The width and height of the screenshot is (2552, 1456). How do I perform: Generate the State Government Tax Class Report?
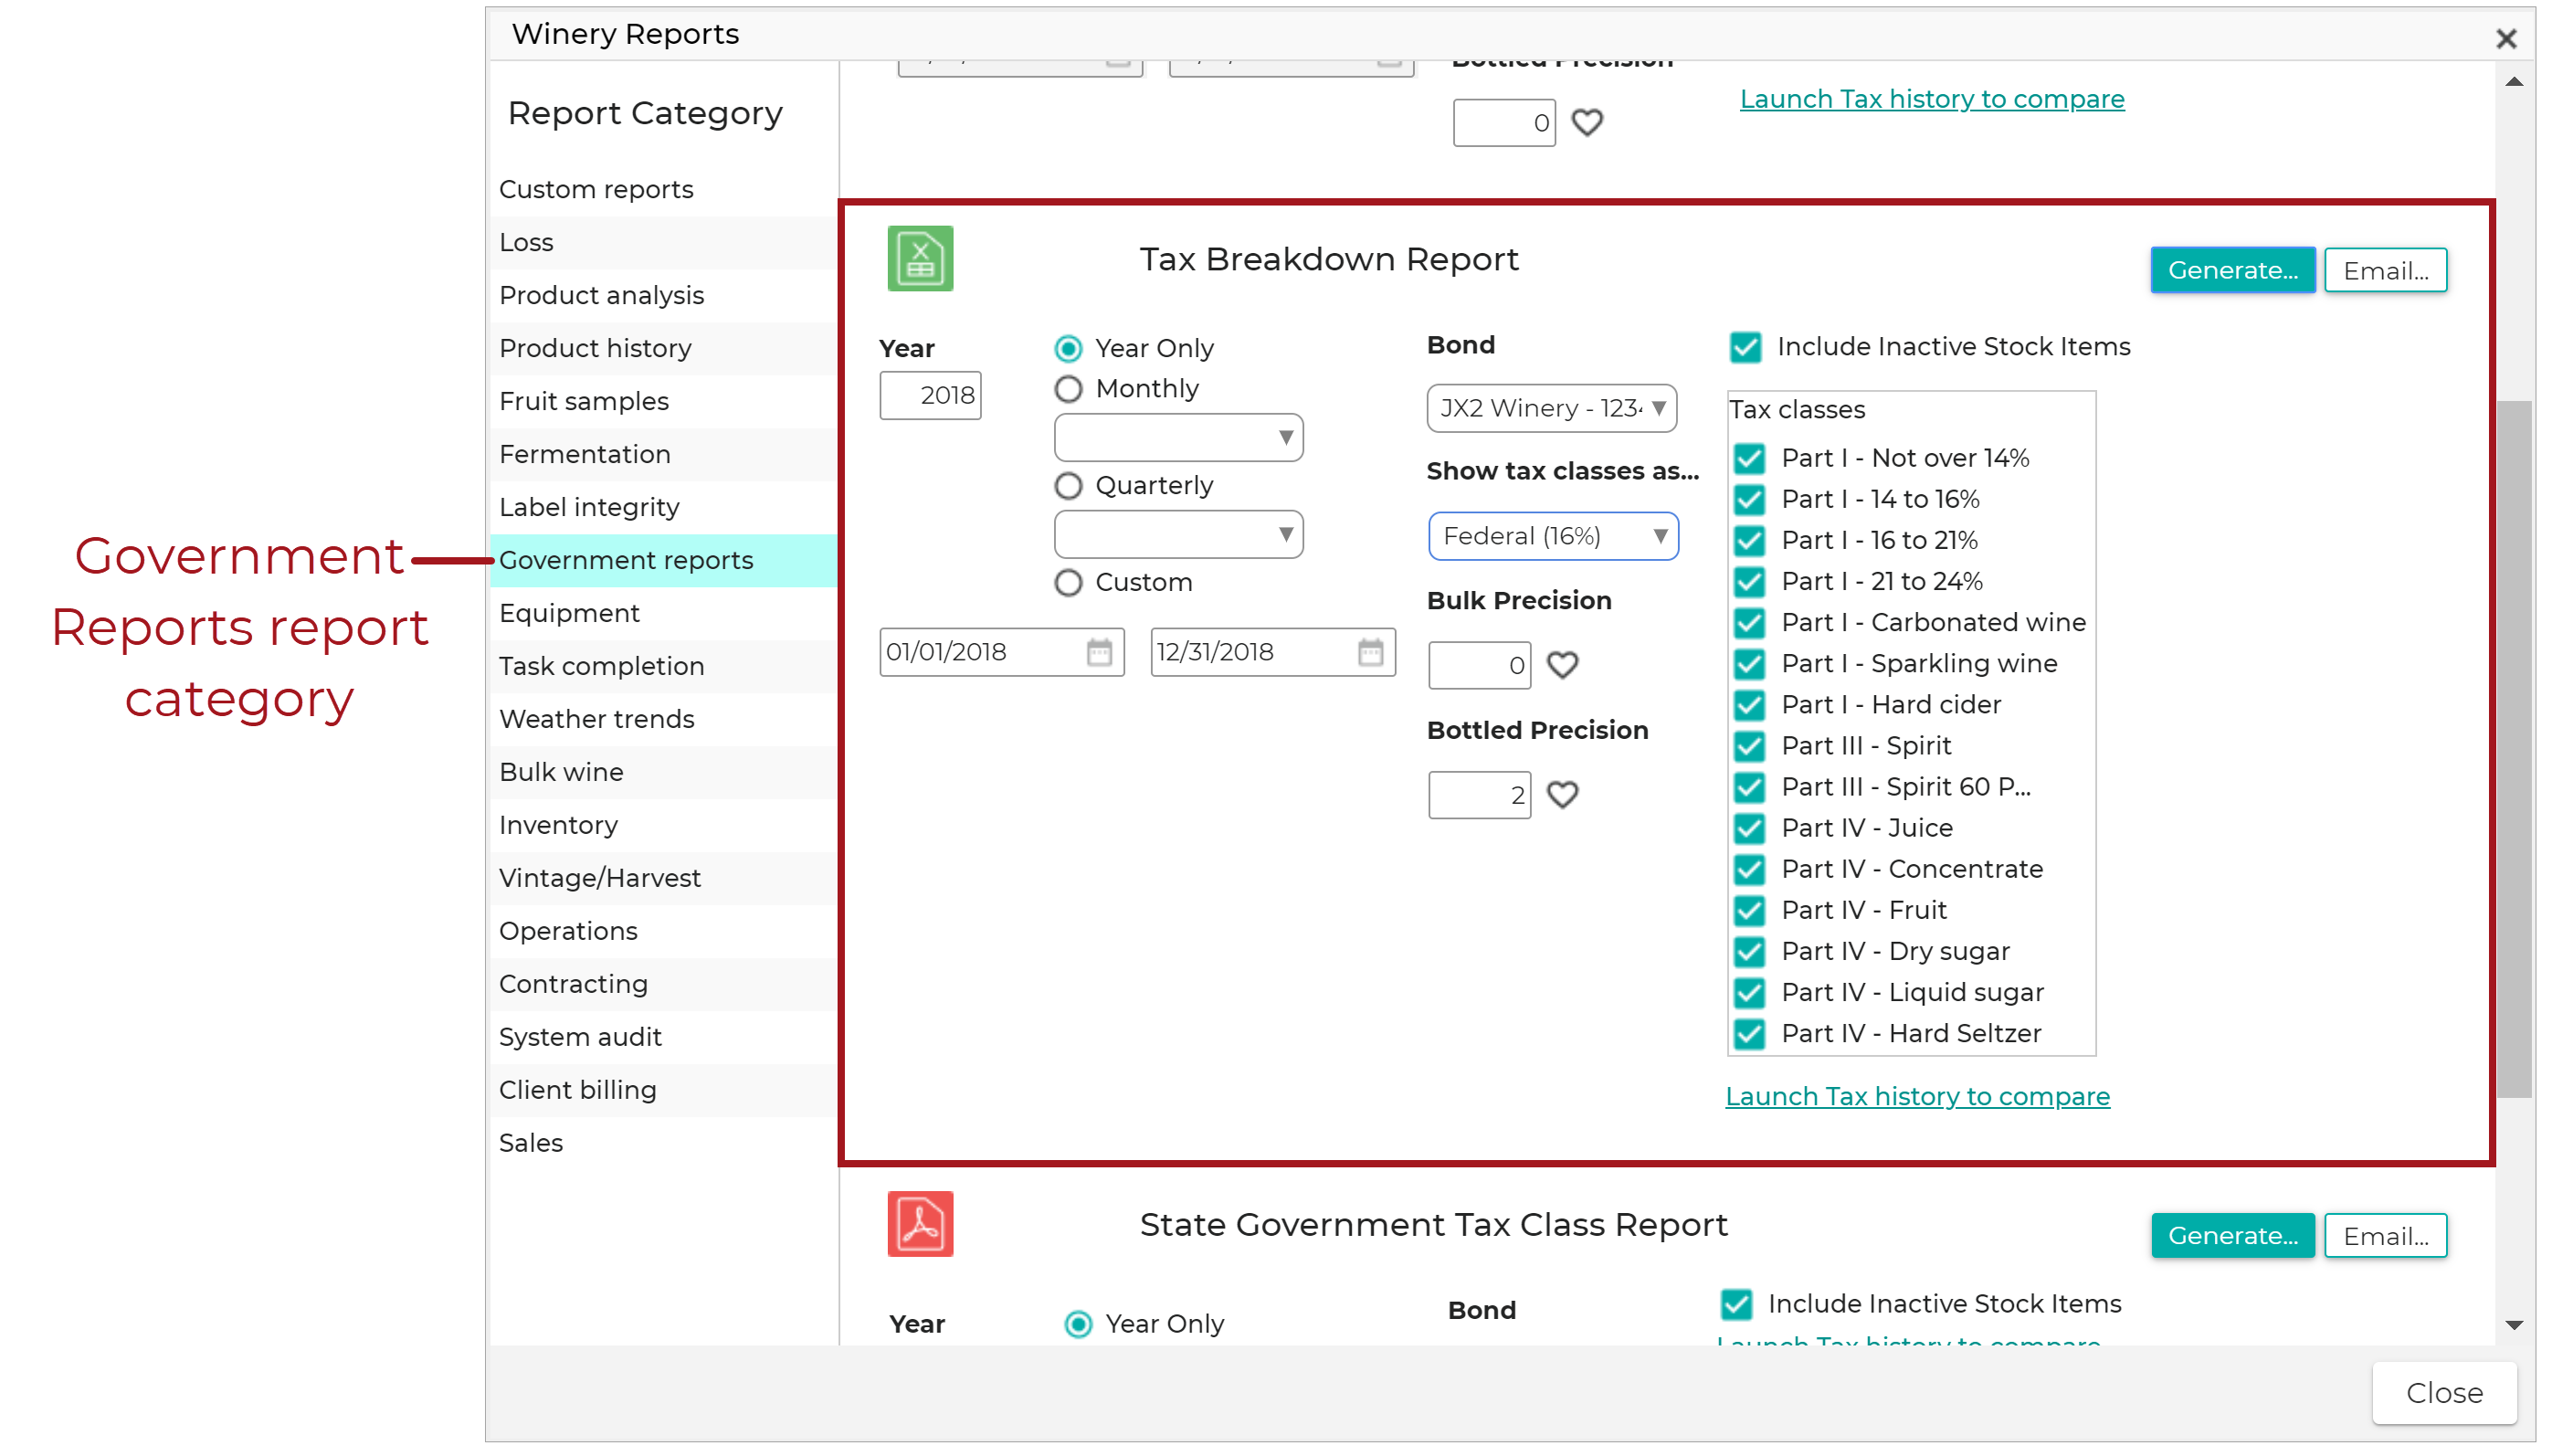click(x=2232, y=1236)
